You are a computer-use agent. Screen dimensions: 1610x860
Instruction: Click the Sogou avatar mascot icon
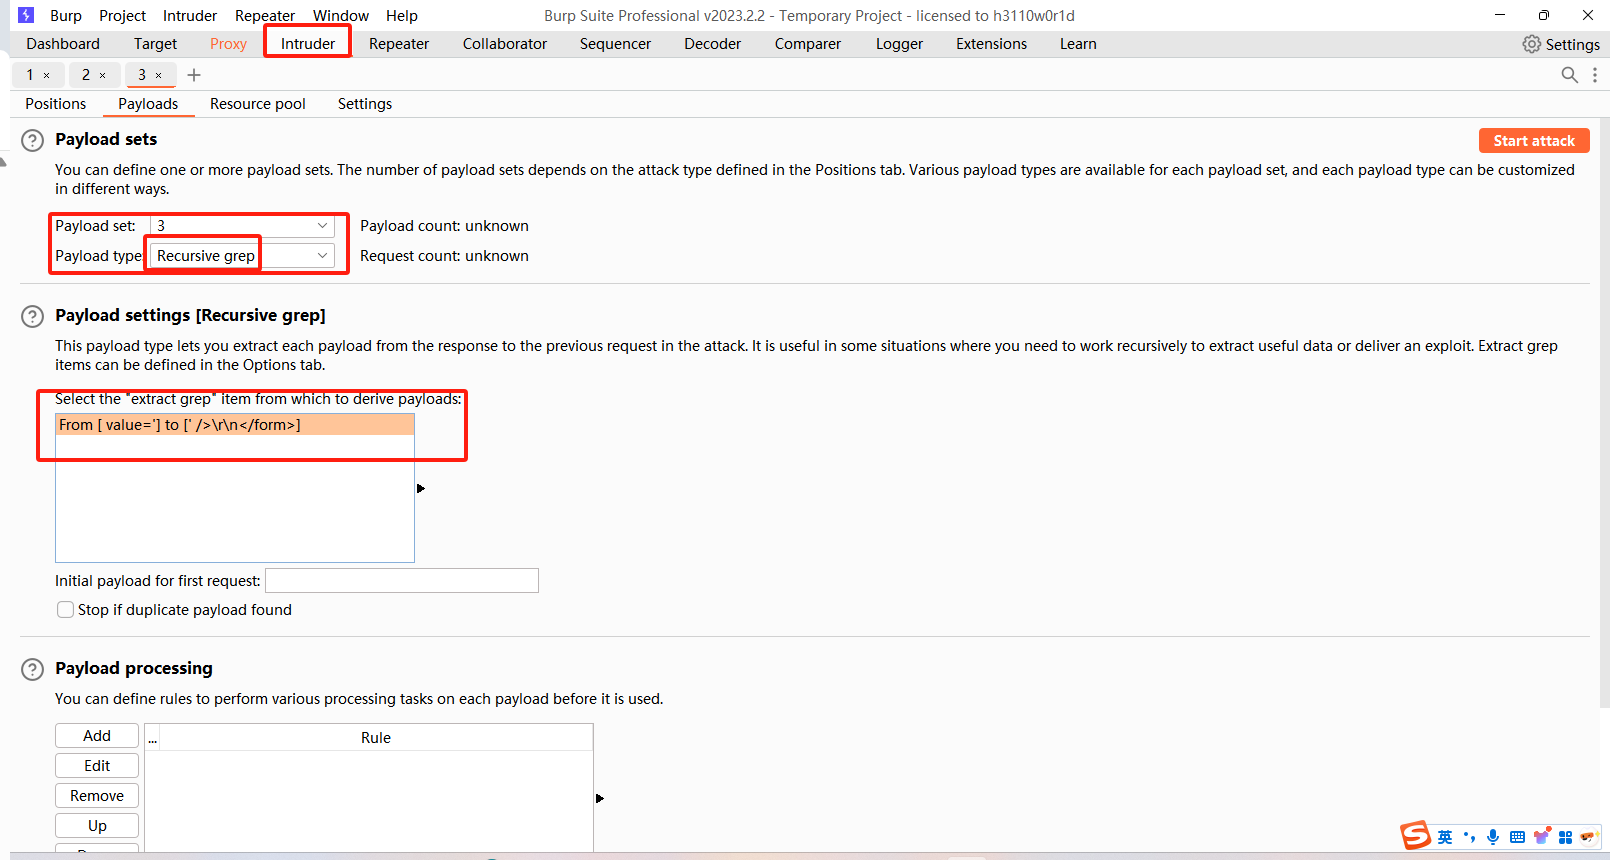click(x=1589, y=837)
